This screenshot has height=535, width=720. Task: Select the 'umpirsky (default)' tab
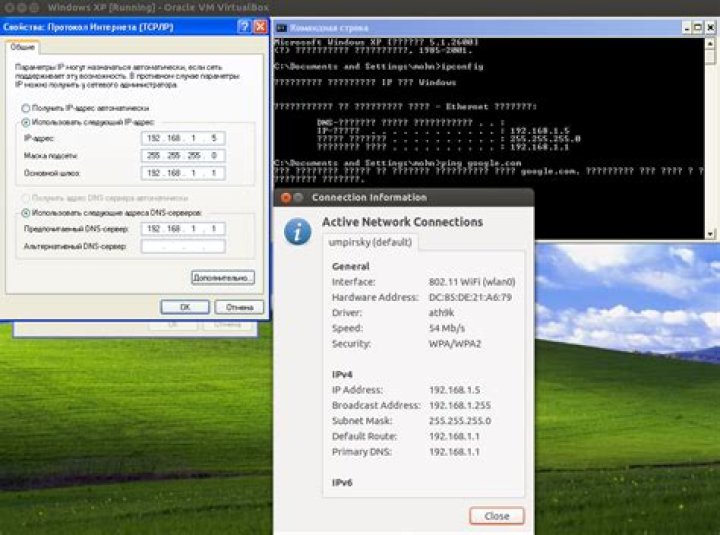point(371,242)
